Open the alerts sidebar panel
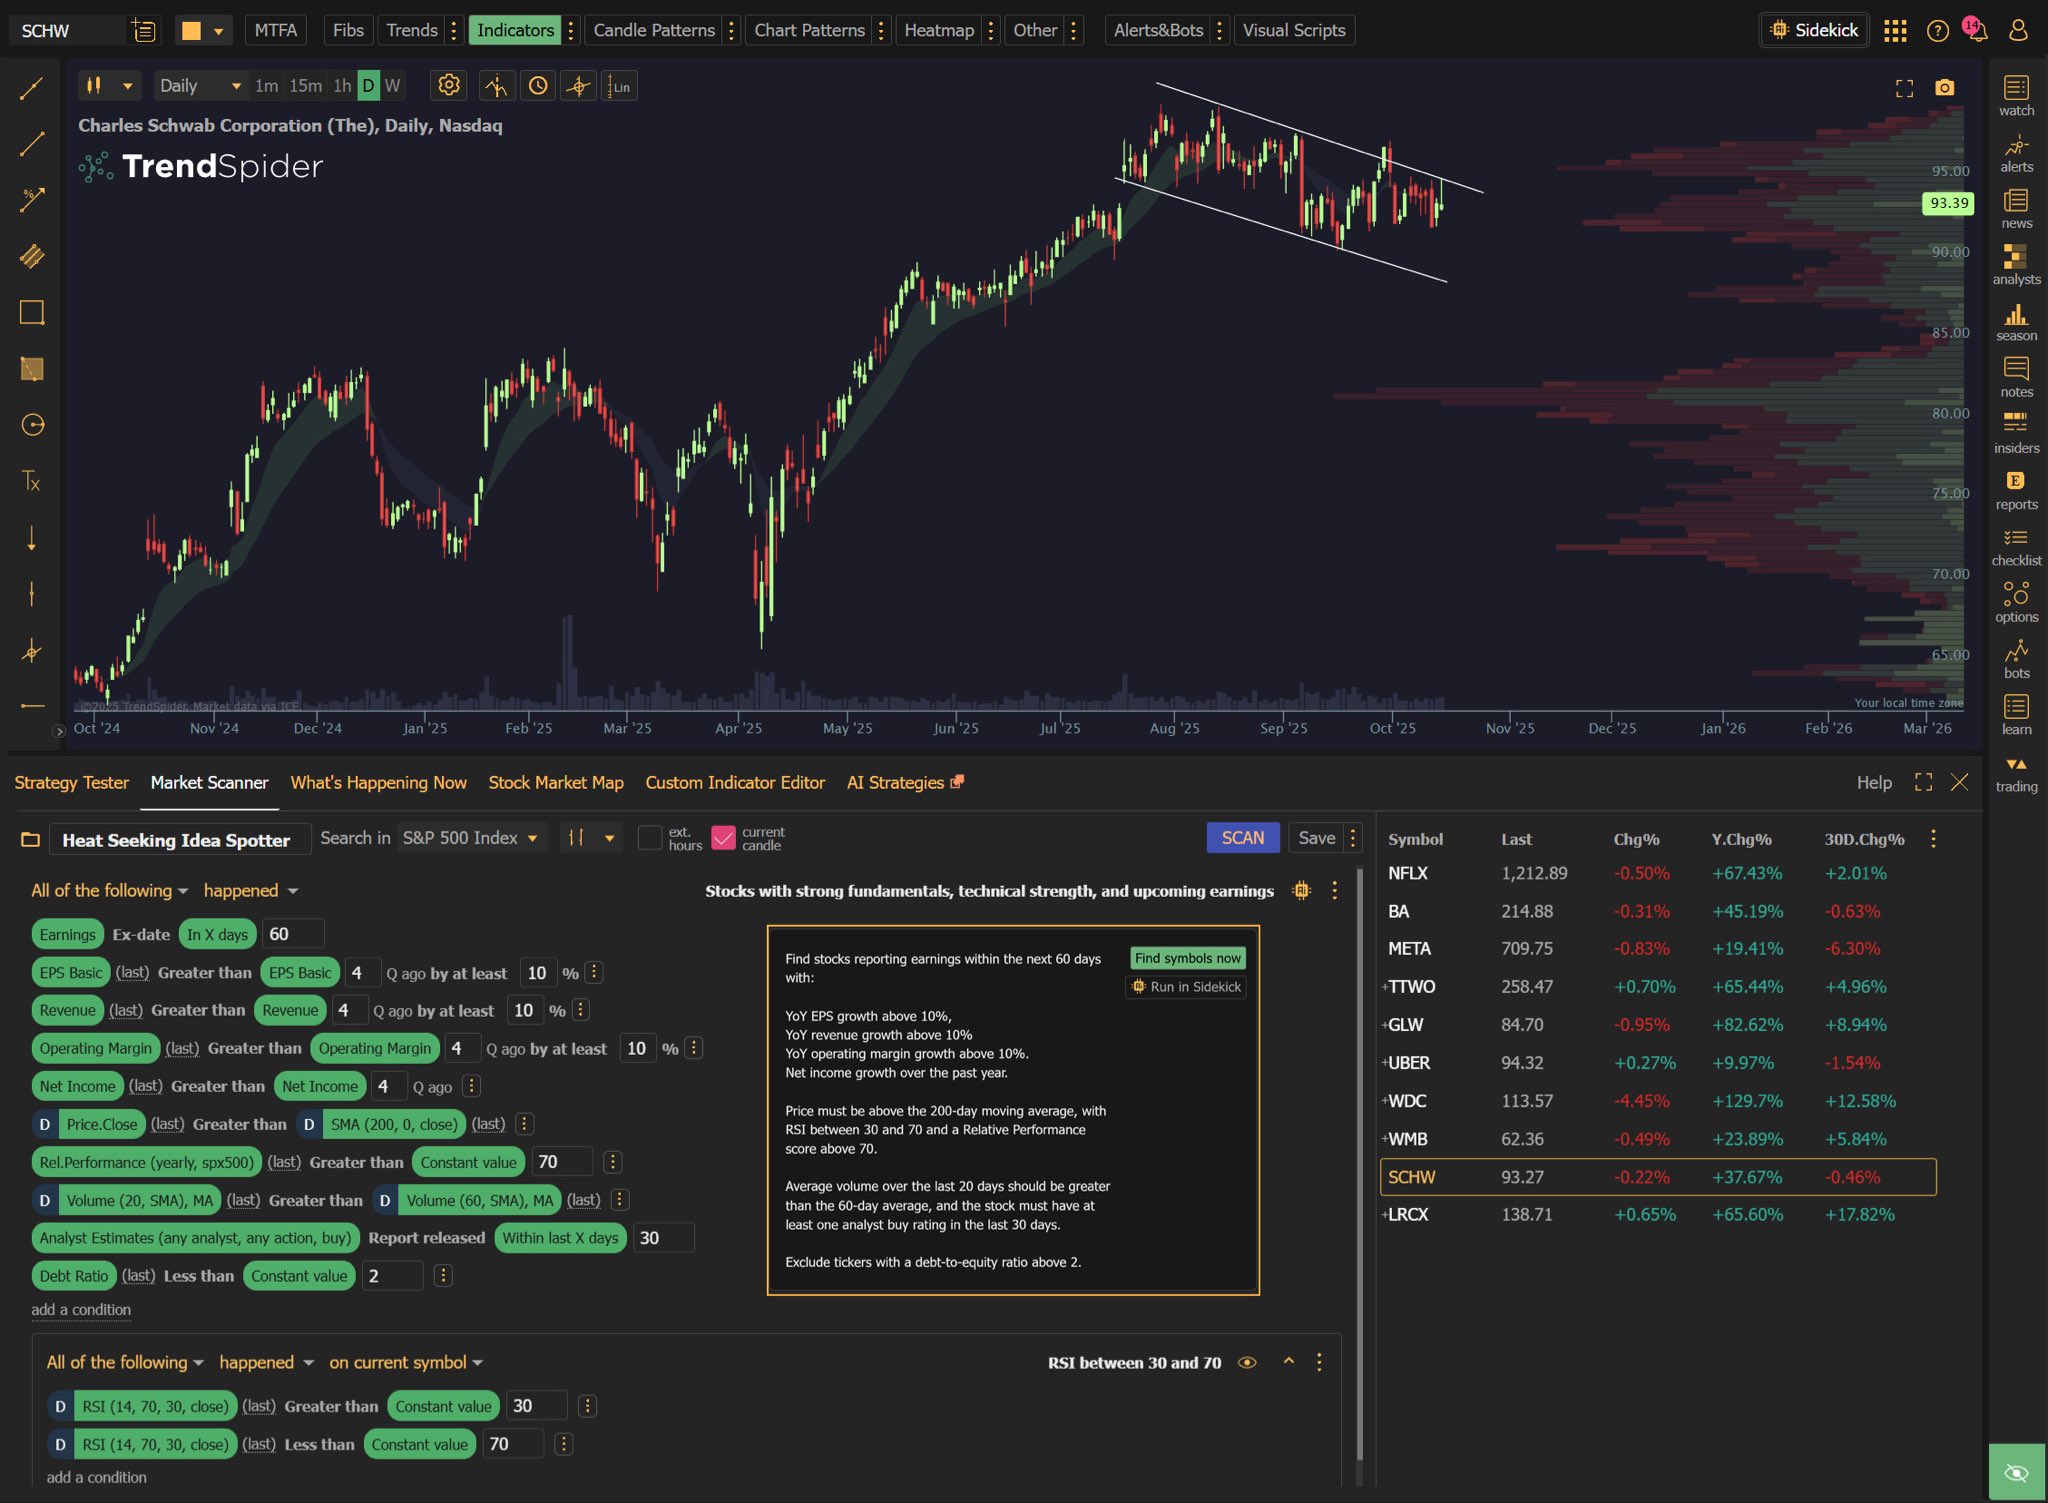The width and height of the screenshot is (2048, 1503). pyautogui.click(x=2015, y=153)
